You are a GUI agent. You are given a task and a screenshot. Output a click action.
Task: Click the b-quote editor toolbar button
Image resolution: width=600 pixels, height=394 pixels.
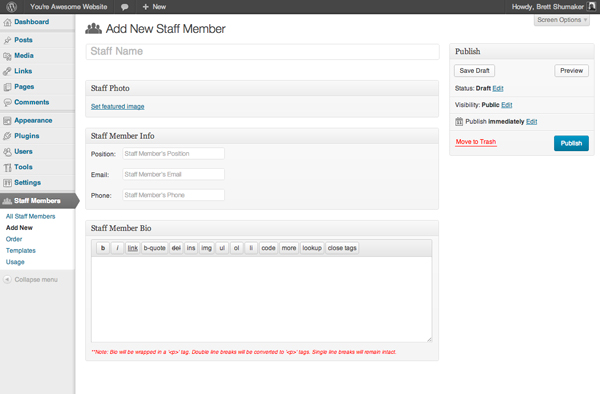(155, 248)
